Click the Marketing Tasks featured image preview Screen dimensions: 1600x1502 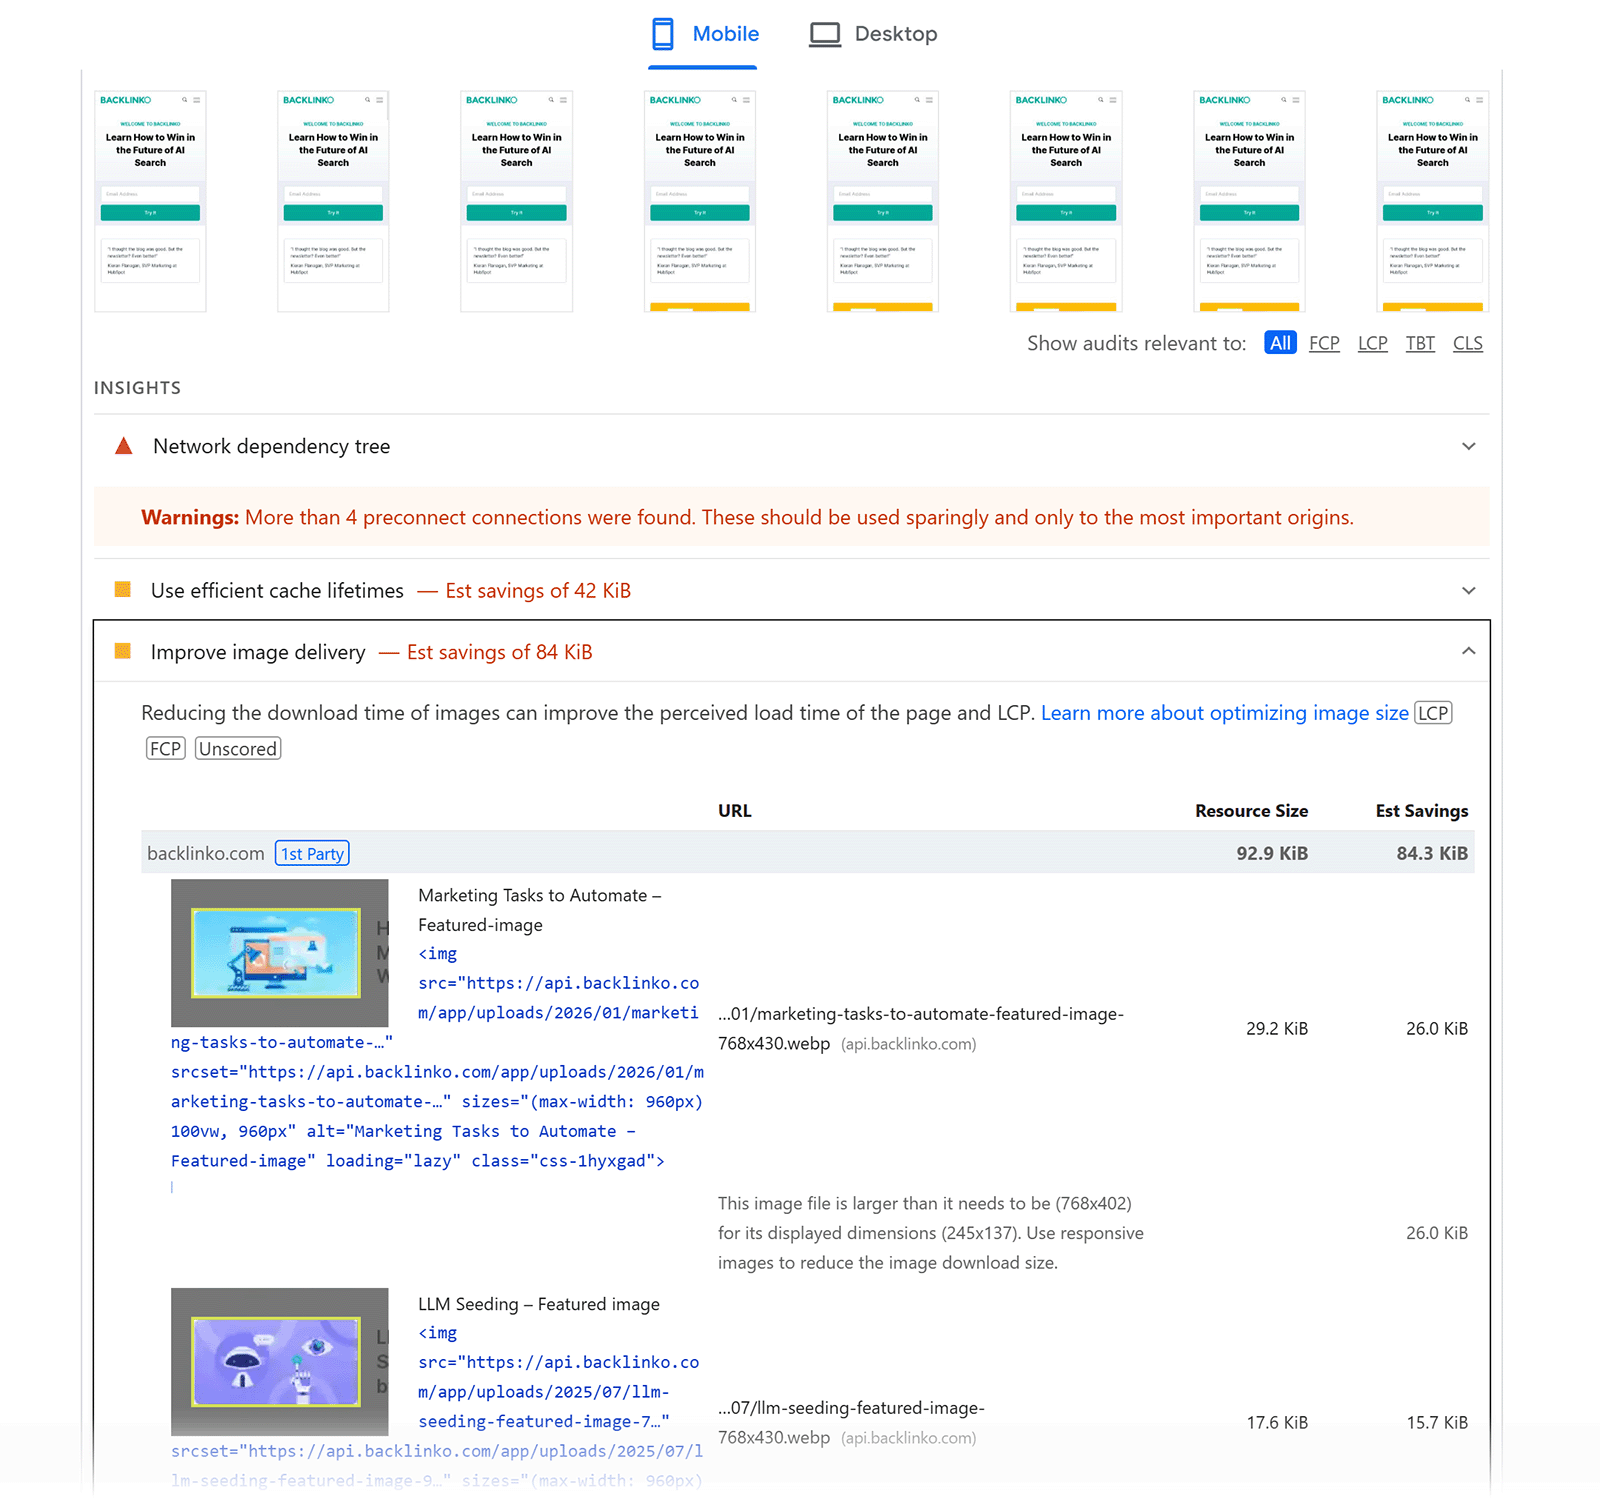click(279, 953)
